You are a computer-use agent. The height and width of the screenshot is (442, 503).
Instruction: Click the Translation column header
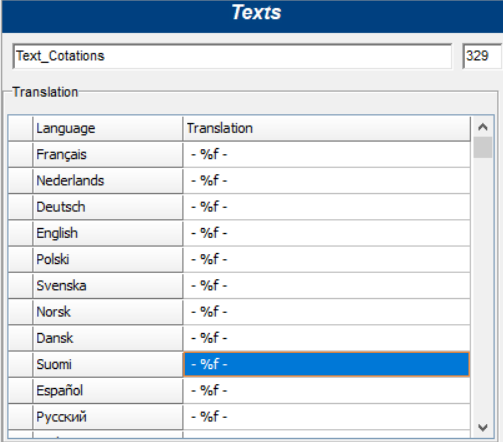pos(327,128)
